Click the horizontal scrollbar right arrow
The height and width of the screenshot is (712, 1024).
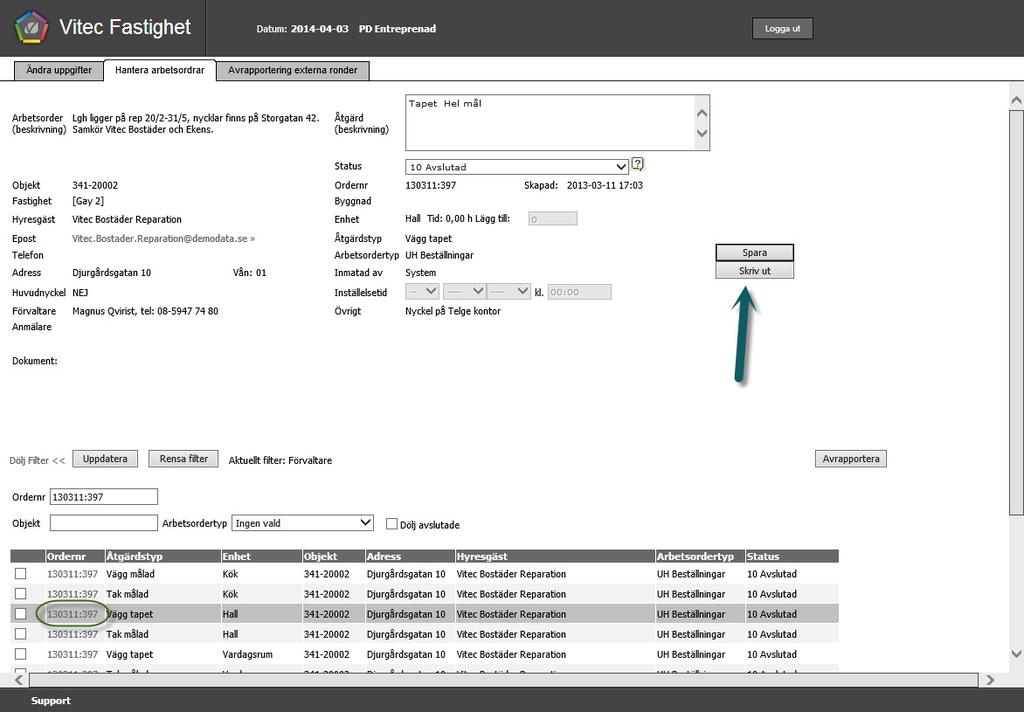coord(990,680)
